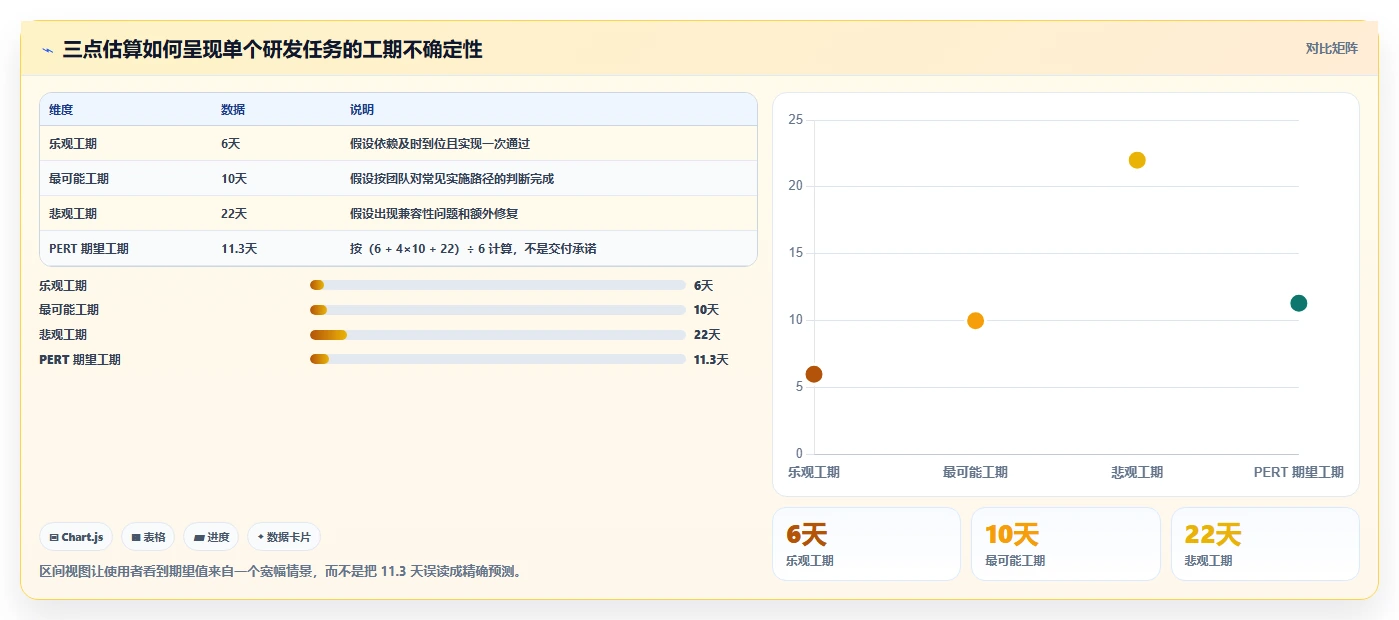Click the green PERT 期望工期 chart point
The image size is (1399, 620).
[x=1299, y=303]
